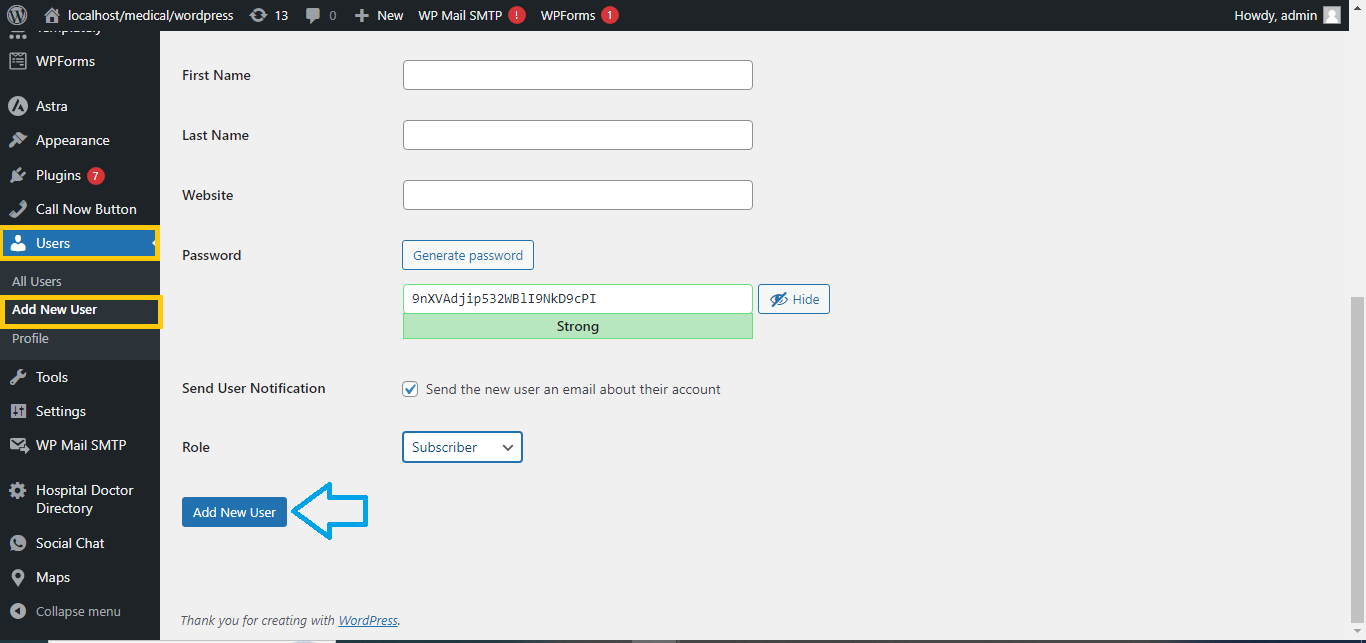
Task: Go to All Users submenu
Action: (x=37, y=281)
